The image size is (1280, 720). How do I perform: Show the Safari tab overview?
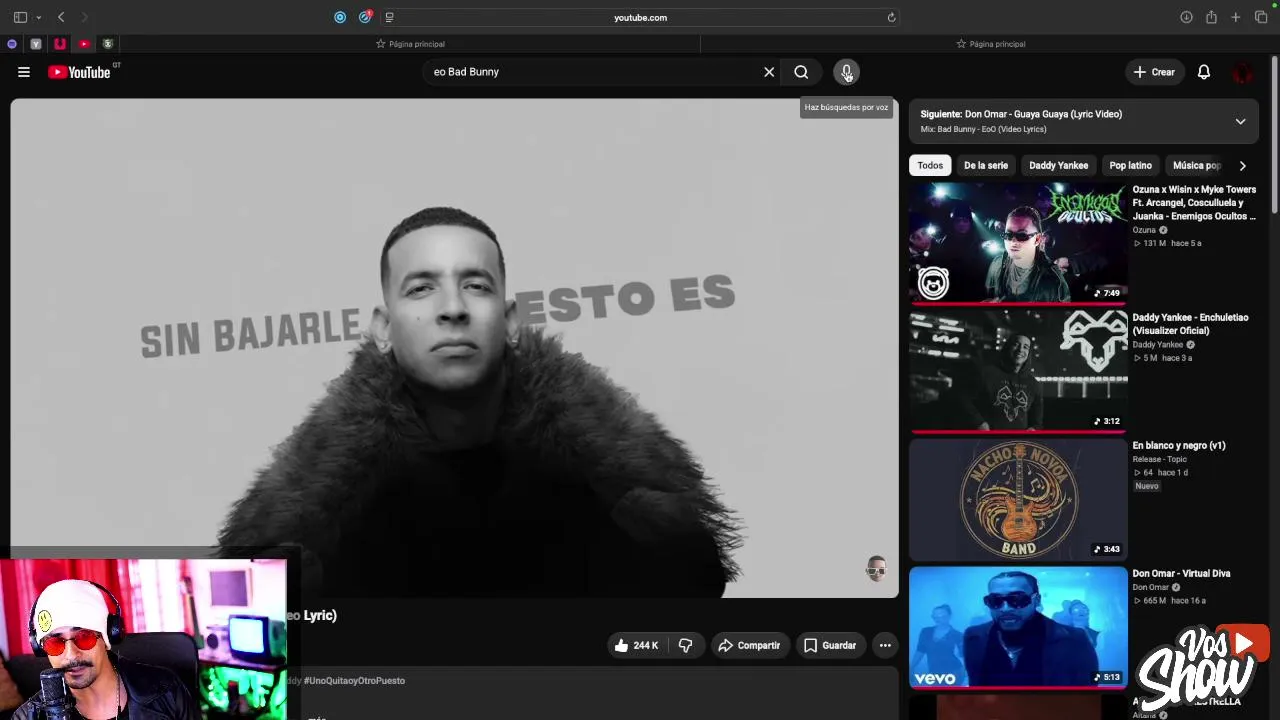[x=1261, y=17]
